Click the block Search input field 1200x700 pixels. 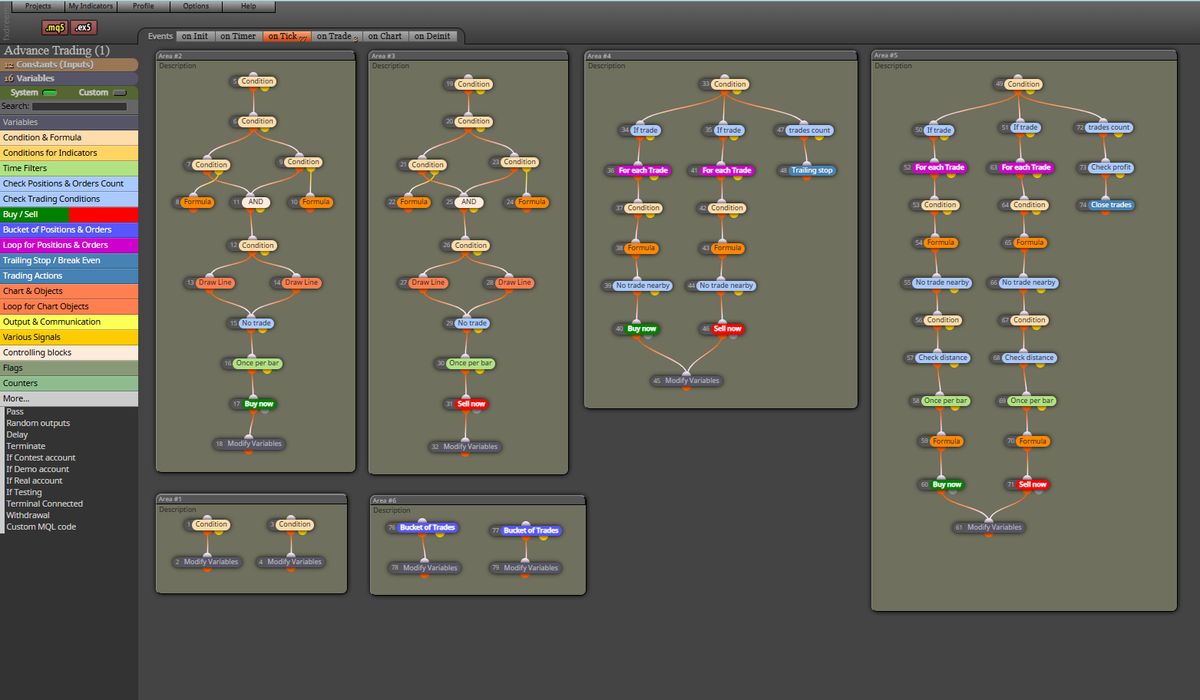pos(79,106)
